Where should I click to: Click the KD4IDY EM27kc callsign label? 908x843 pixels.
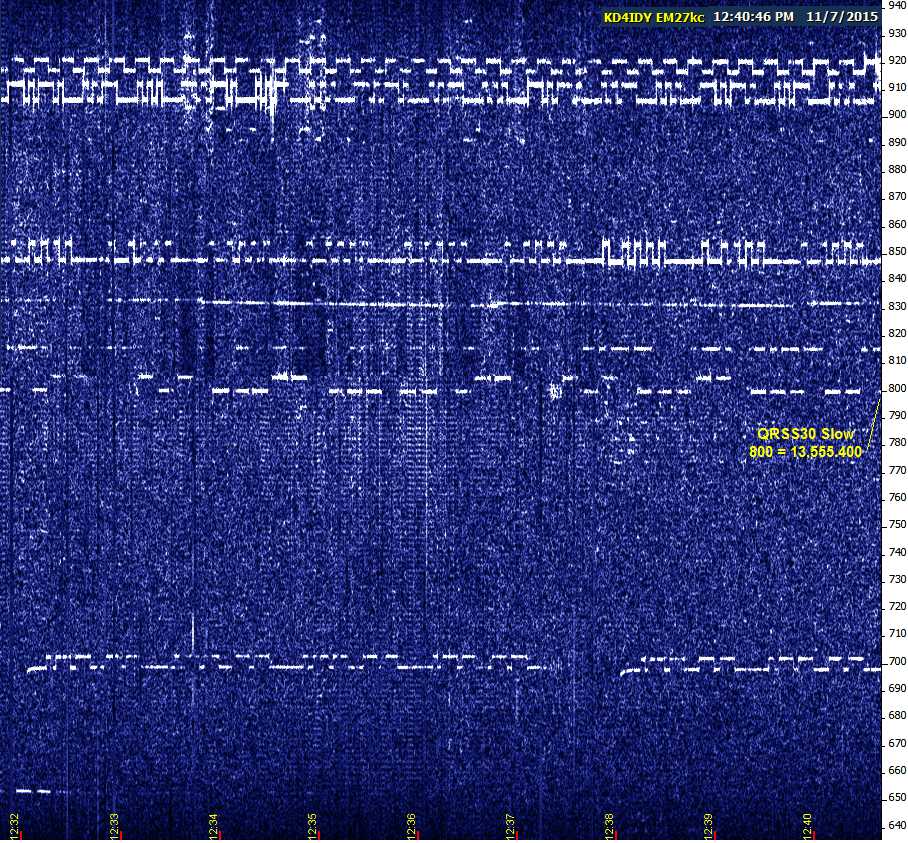click(x=654, y=17)
